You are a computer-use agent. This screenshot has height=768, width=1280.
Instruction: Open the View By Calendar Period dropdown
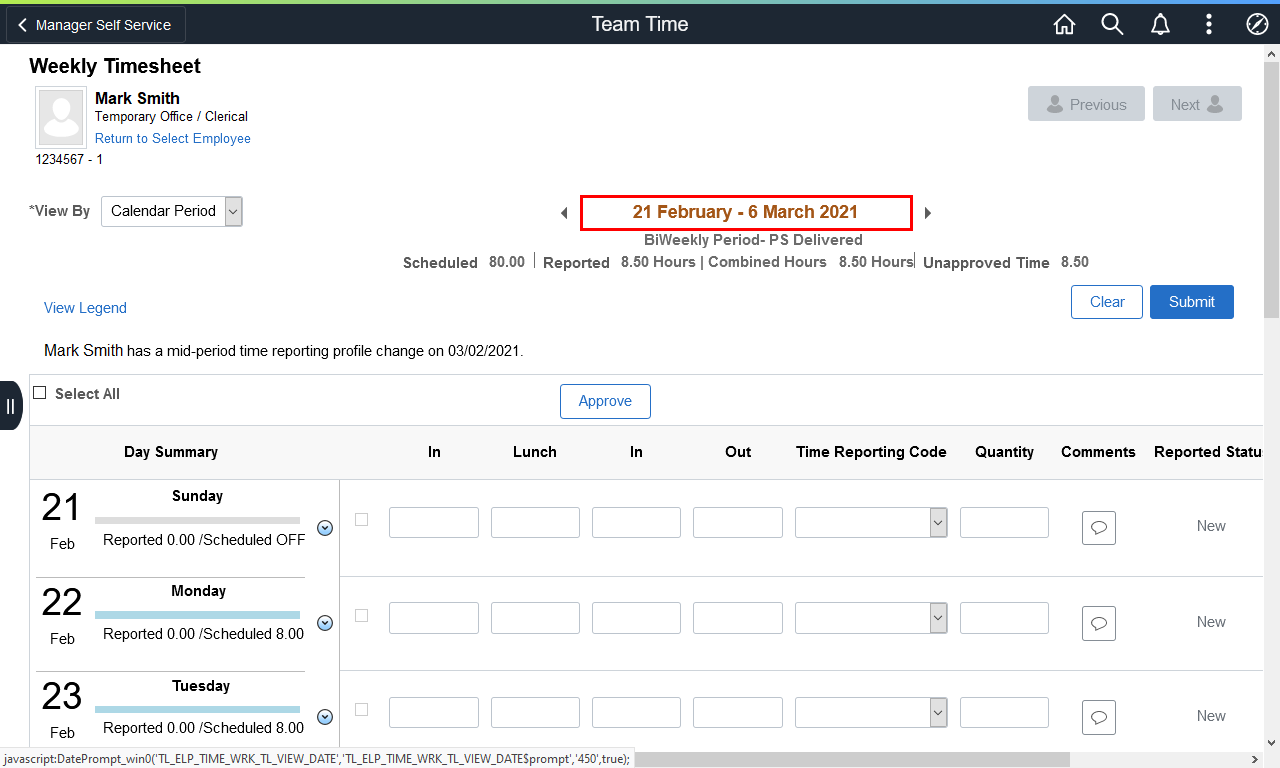172,211
